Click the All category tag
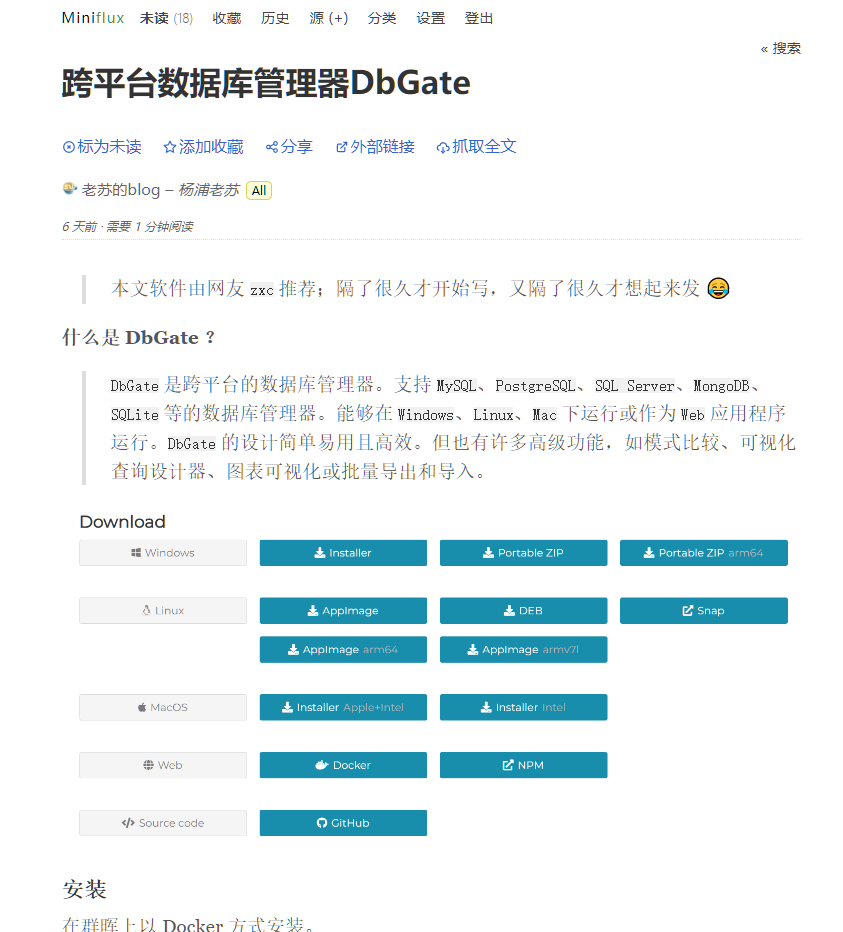 click(x=259, y=190)
